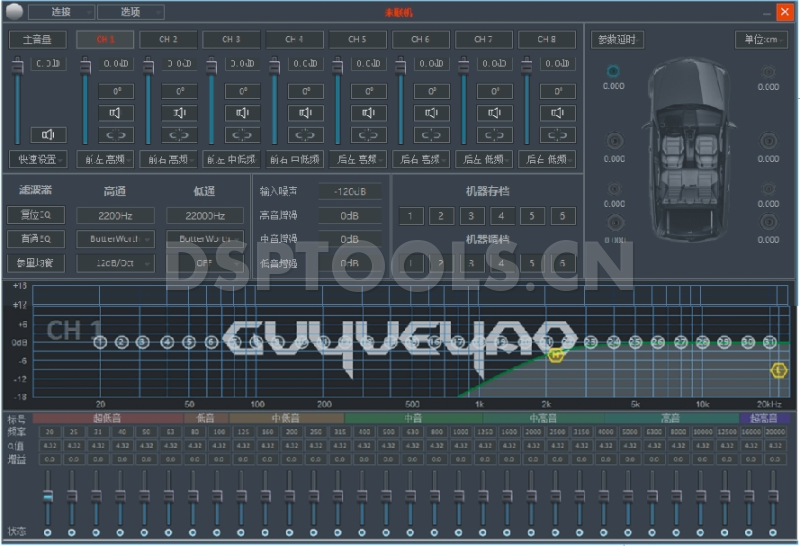Click 机器存档 save slot 4
This screenshot has width=800, height=546.
pos(502,216)
